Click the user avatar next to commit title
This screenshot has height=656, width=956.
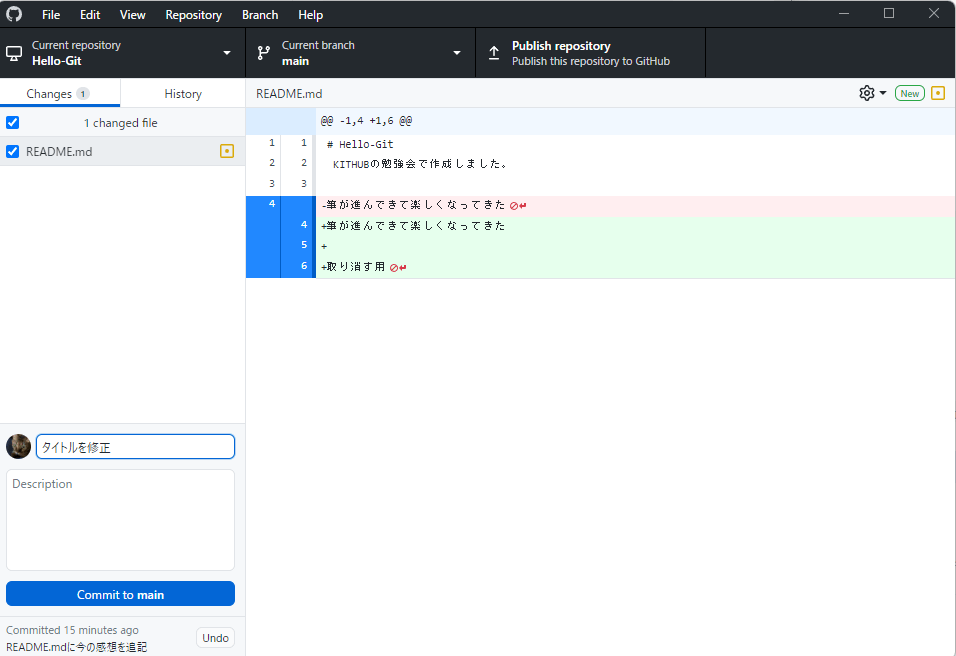[18, 446]
